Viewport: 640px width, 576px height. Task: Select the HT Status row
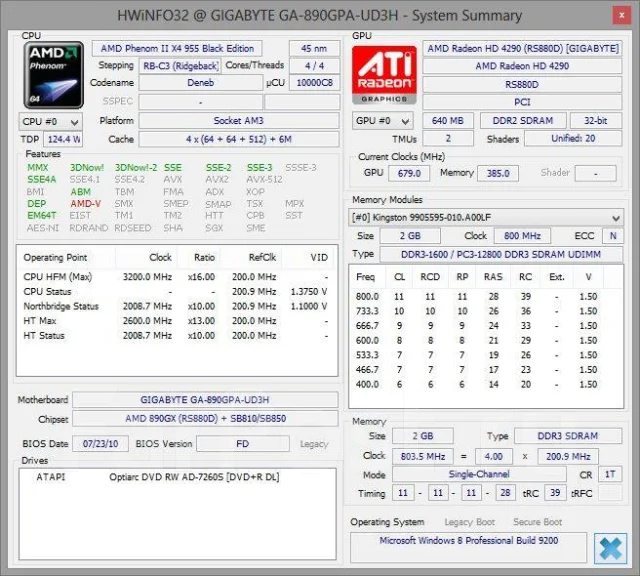(176, 336)
